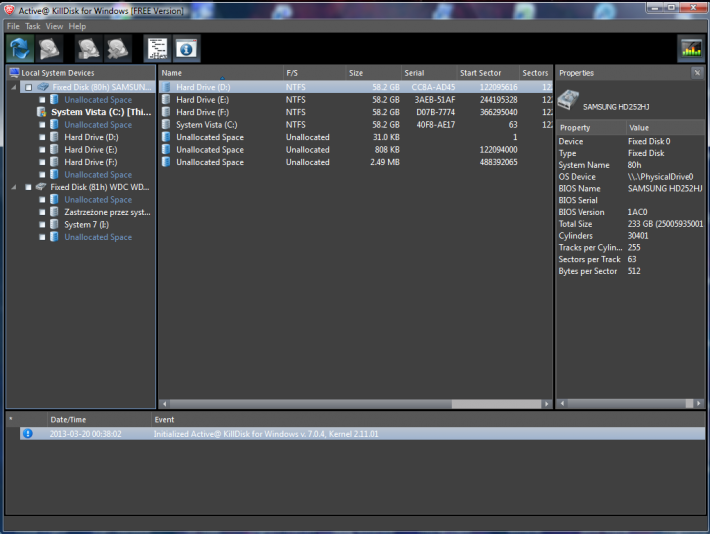Image resolution: width=710 pixels, height=534 pixels.
Task: Check the Hard Drive (F:) checkbox in tree
Action: (42, 162)
